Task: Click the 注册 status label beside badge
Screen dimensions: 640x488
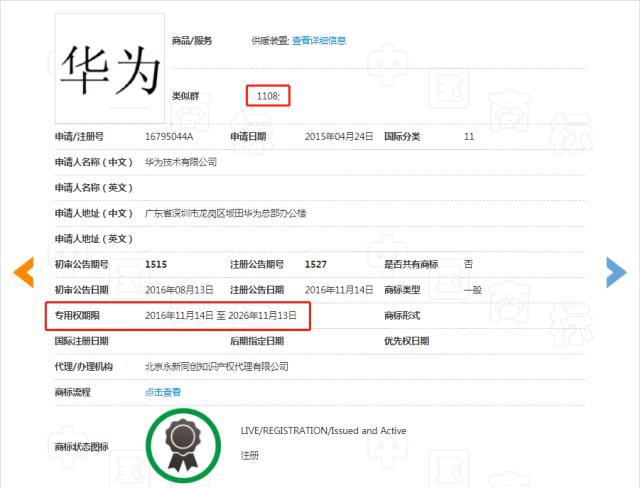Action: pyautogui.click(x=250, y=455)
